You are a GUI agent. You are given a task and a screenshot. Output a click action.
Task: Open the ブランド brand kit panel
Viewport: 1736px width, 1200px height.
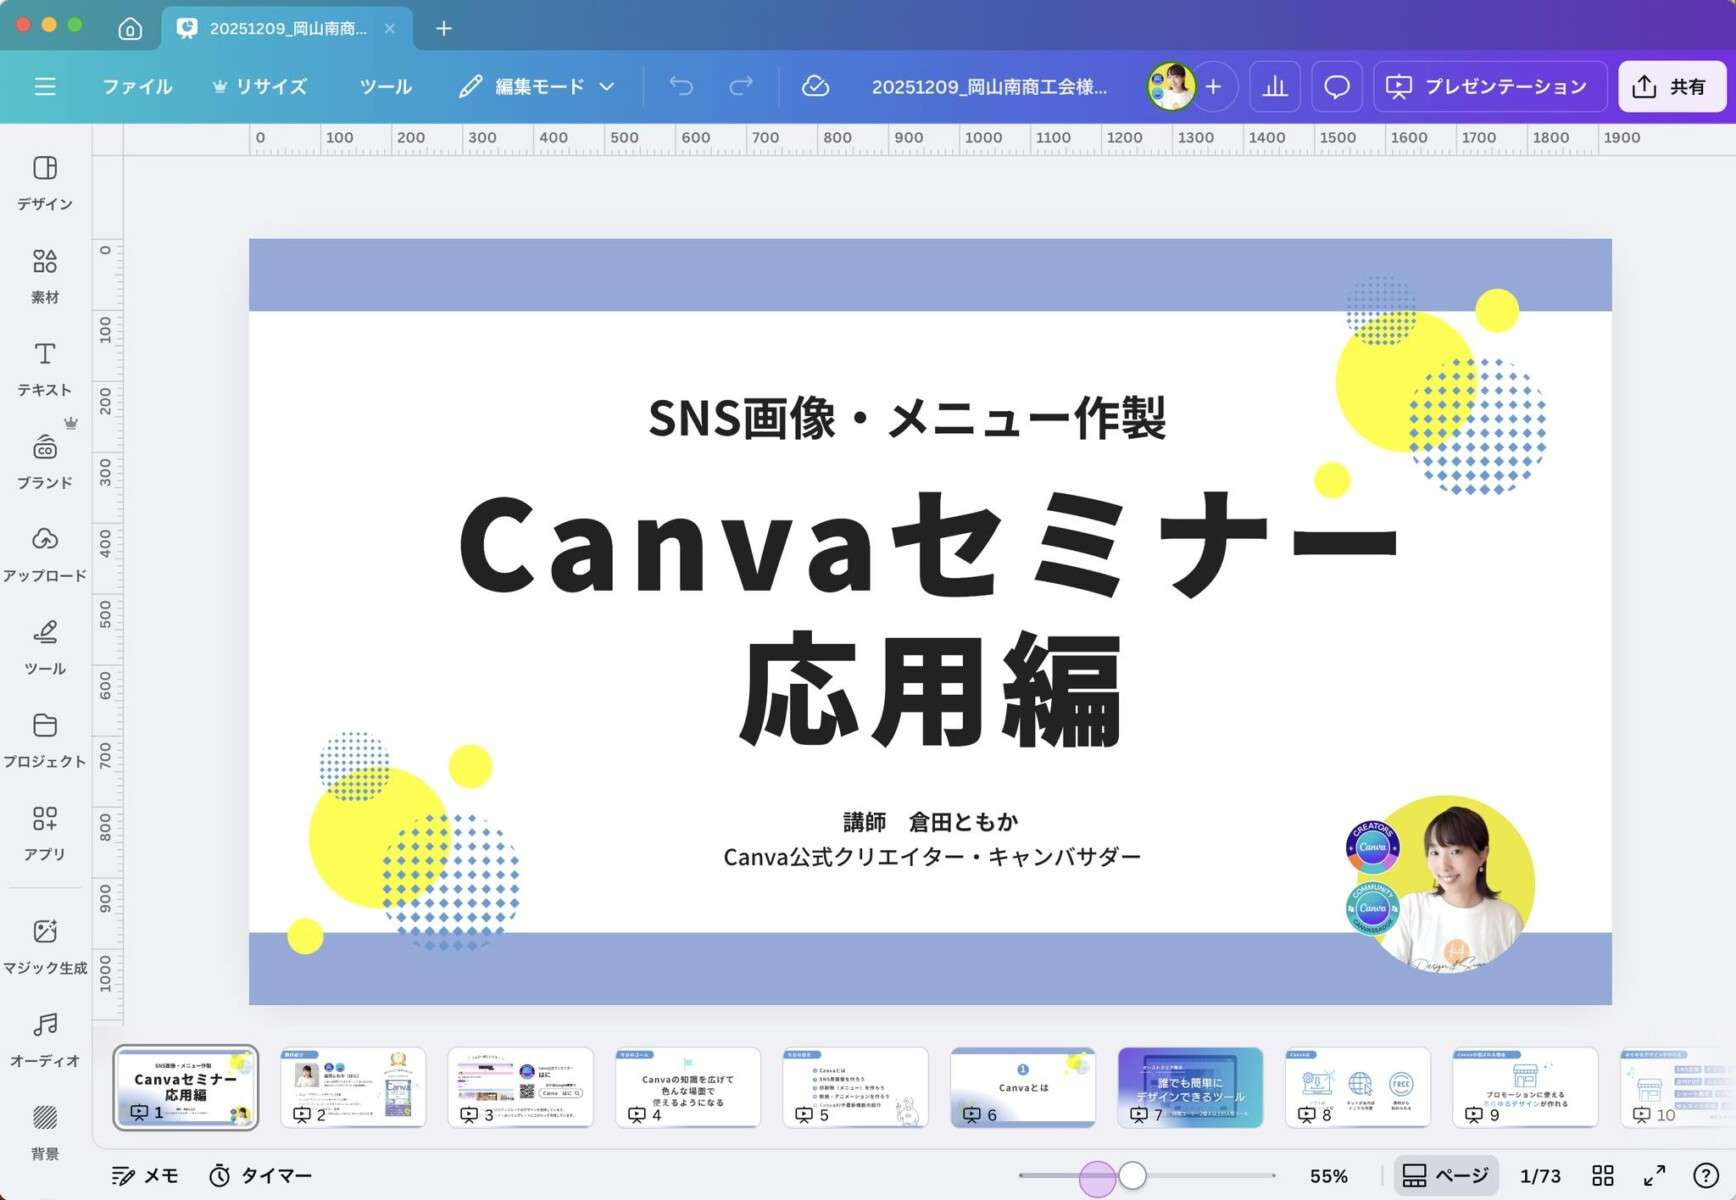[x=45, y=461]
